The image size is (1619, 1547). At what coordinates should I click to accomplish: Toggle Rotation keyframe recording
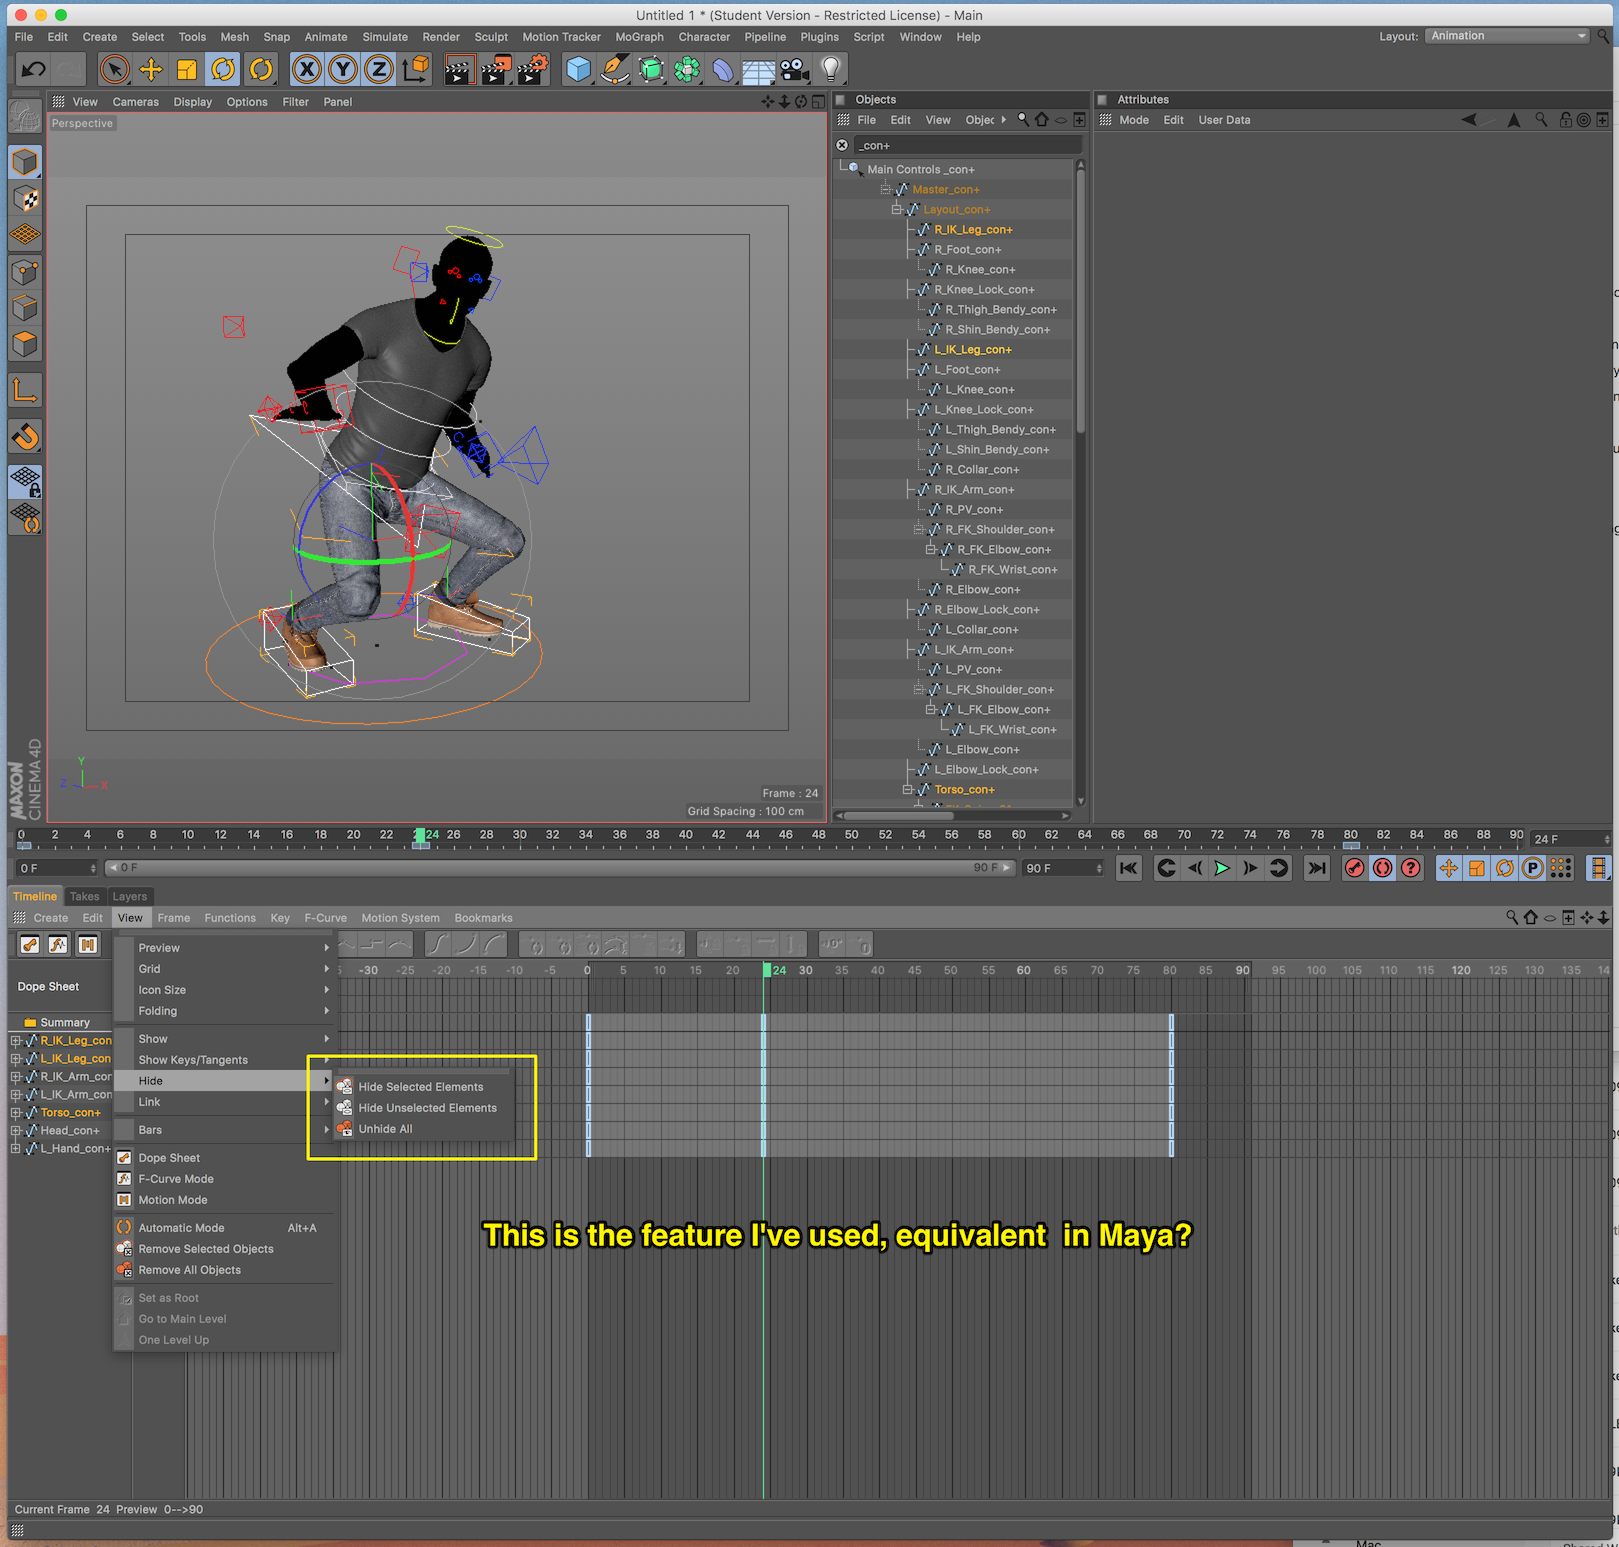[1504, 868]
